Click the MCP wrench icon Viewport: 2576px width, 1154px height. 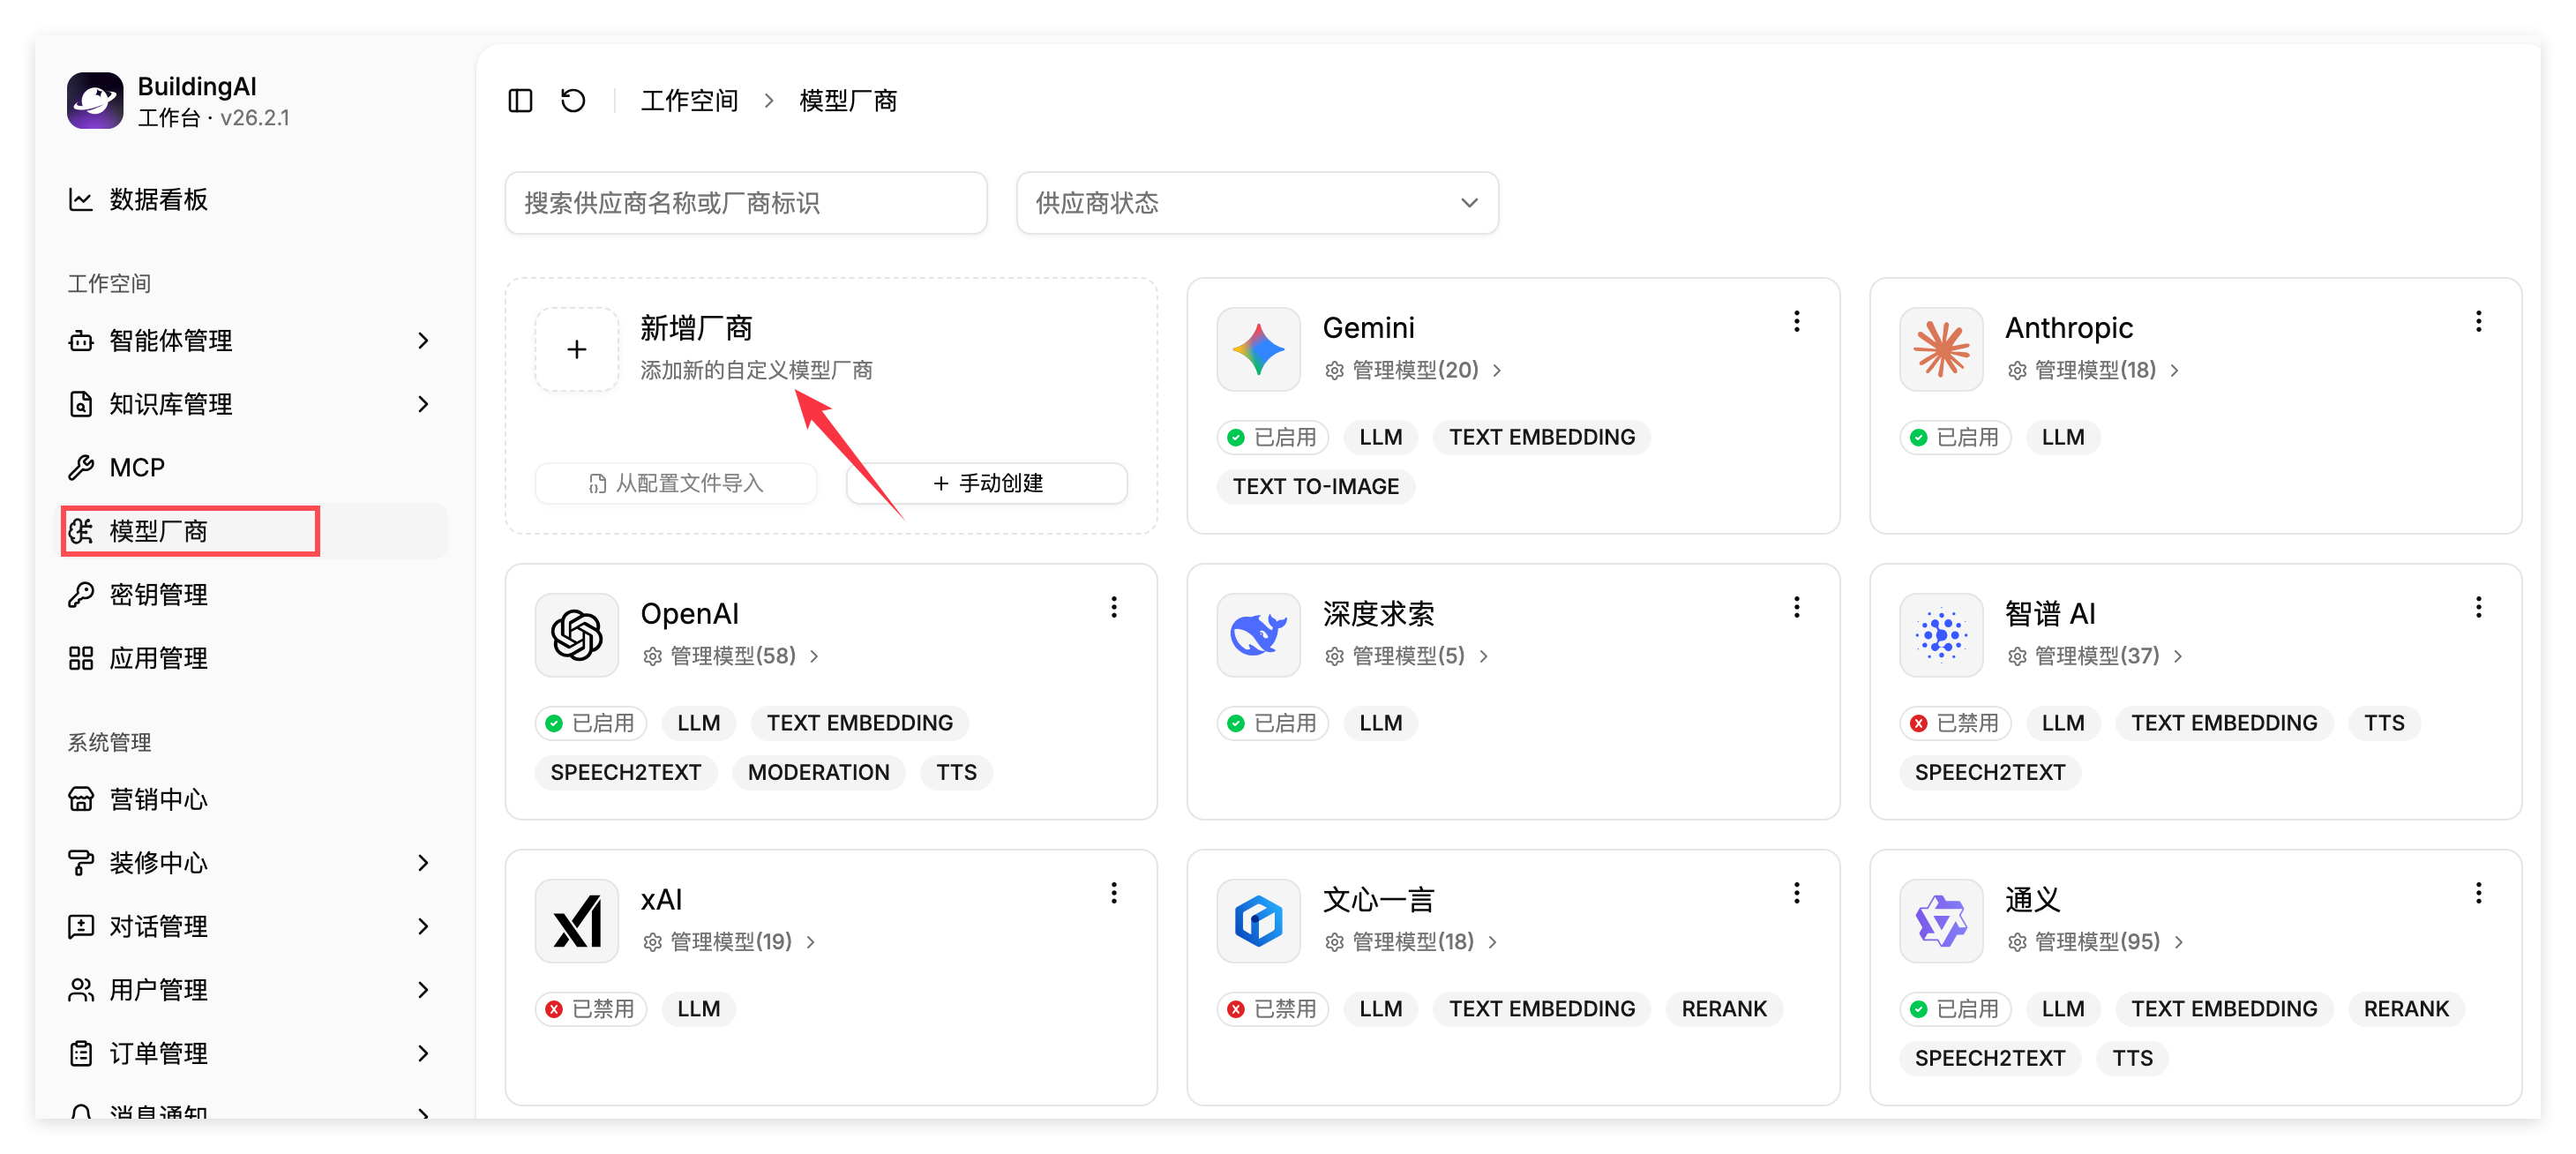point(80,467)
